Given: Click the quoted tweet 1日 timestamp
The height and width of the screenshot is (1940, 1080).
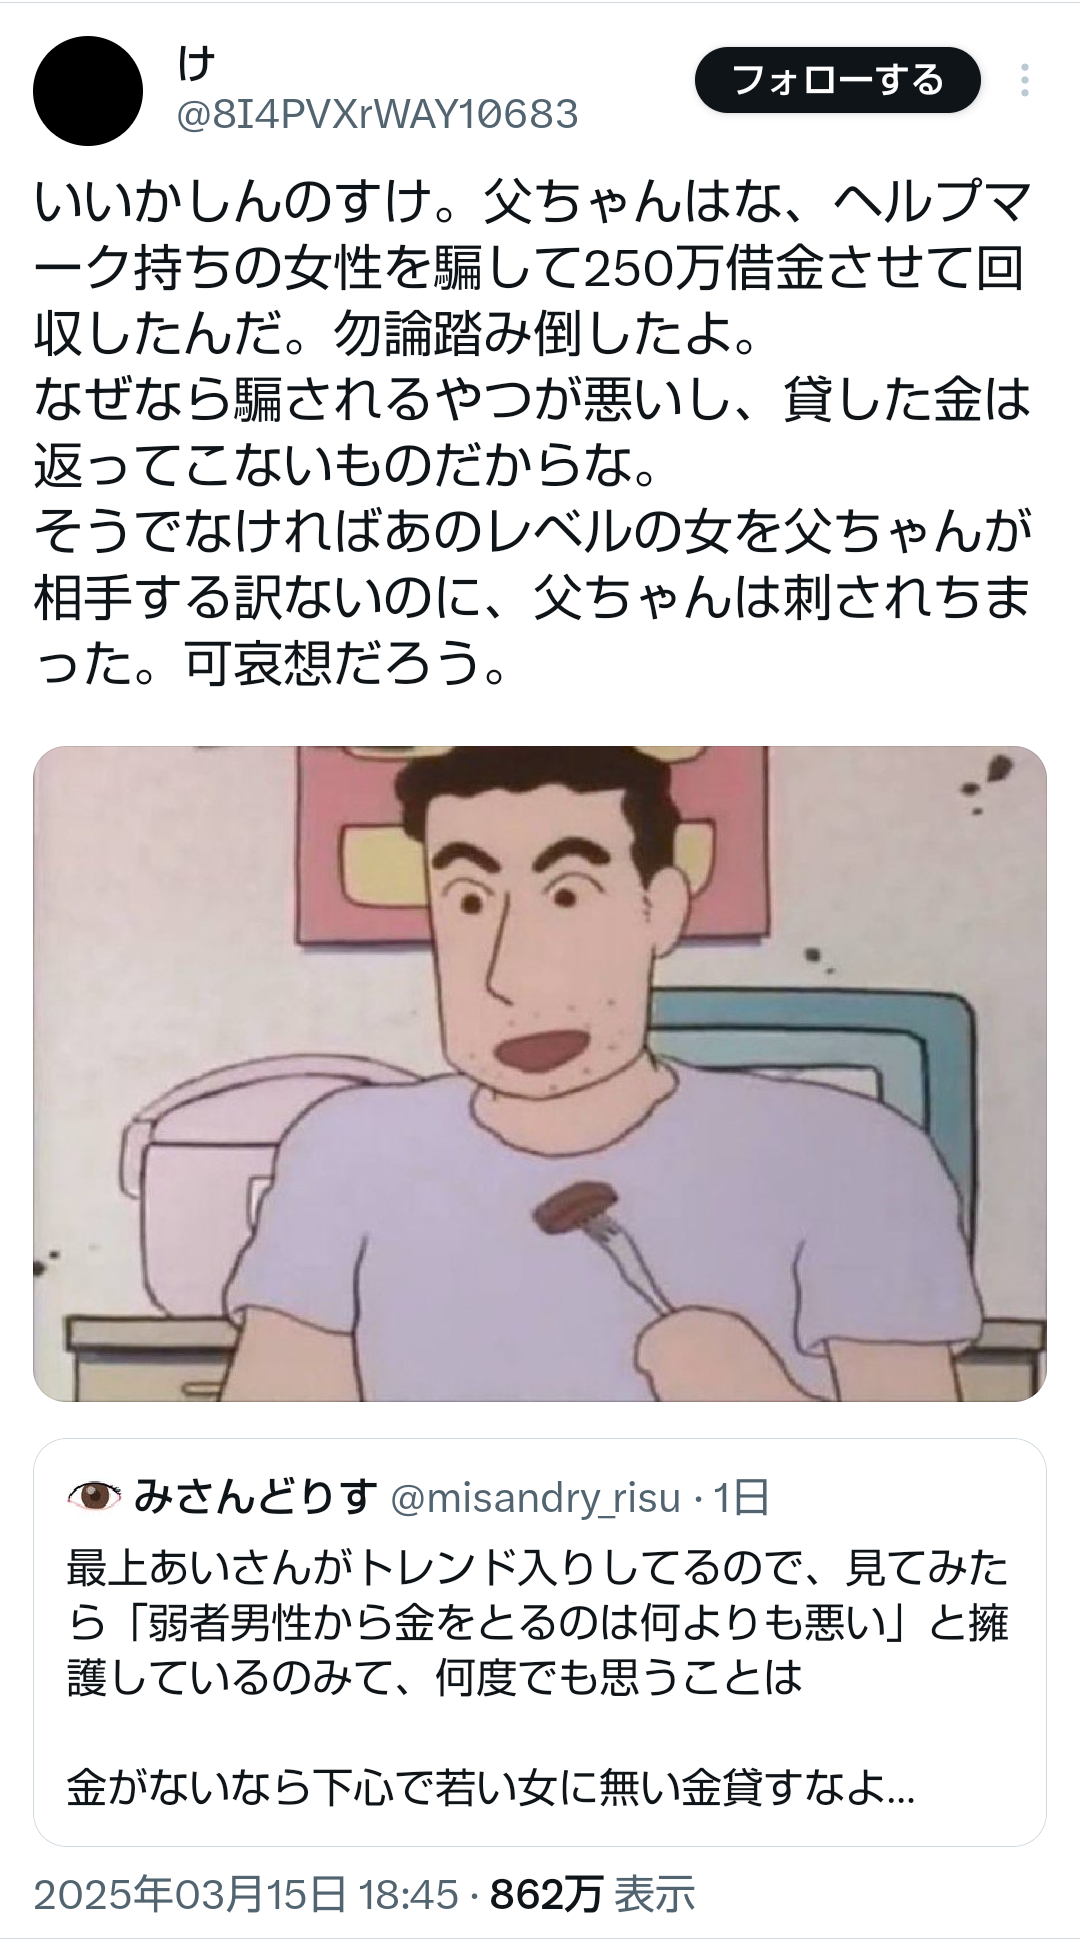Looking at the screenshot, I should pyautogui.click(x=741, y=1497).
